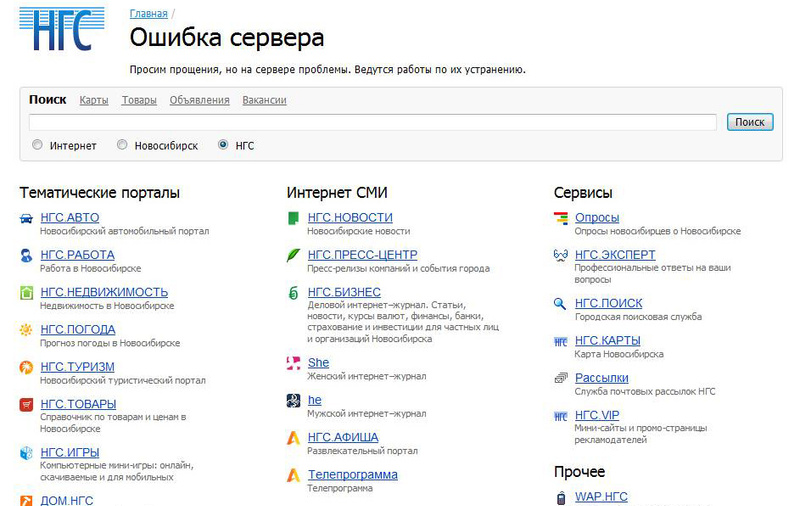Open the he magazine link
800x506 pixels.
tap(315, 400)
